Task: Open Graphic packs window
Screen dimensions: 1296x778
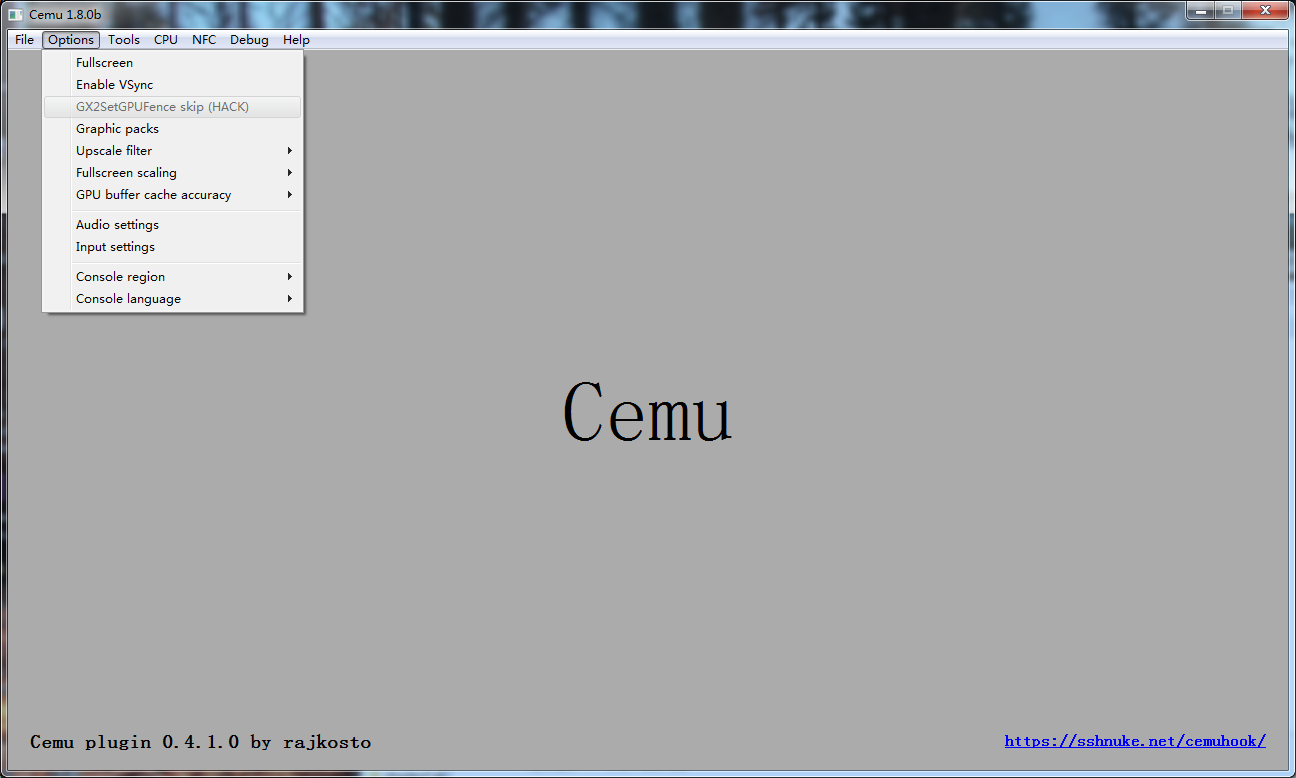Action: click(x=172, y=129)
